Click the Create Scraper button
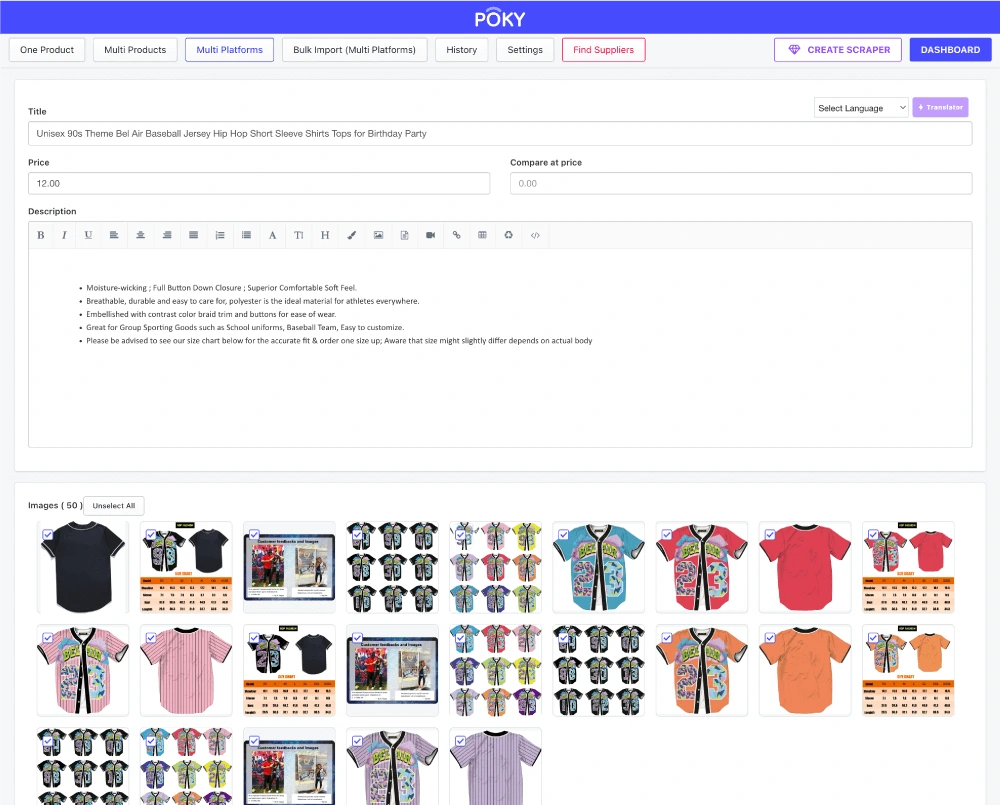Viewport: 1000px width, 805px height. (x=837, y=50)
